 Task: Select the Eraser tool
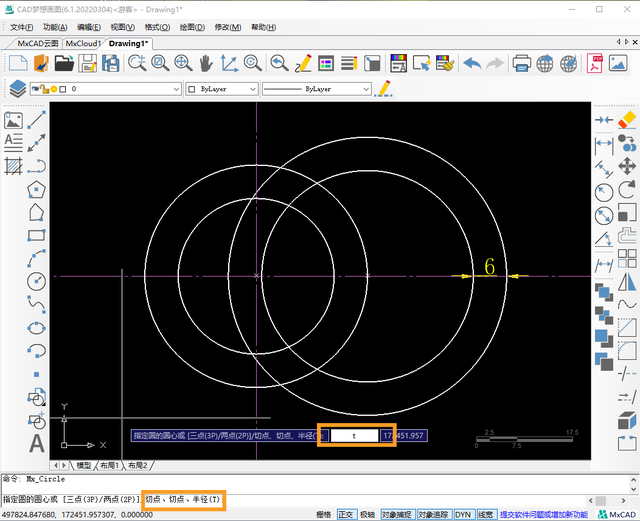(627, 120)
